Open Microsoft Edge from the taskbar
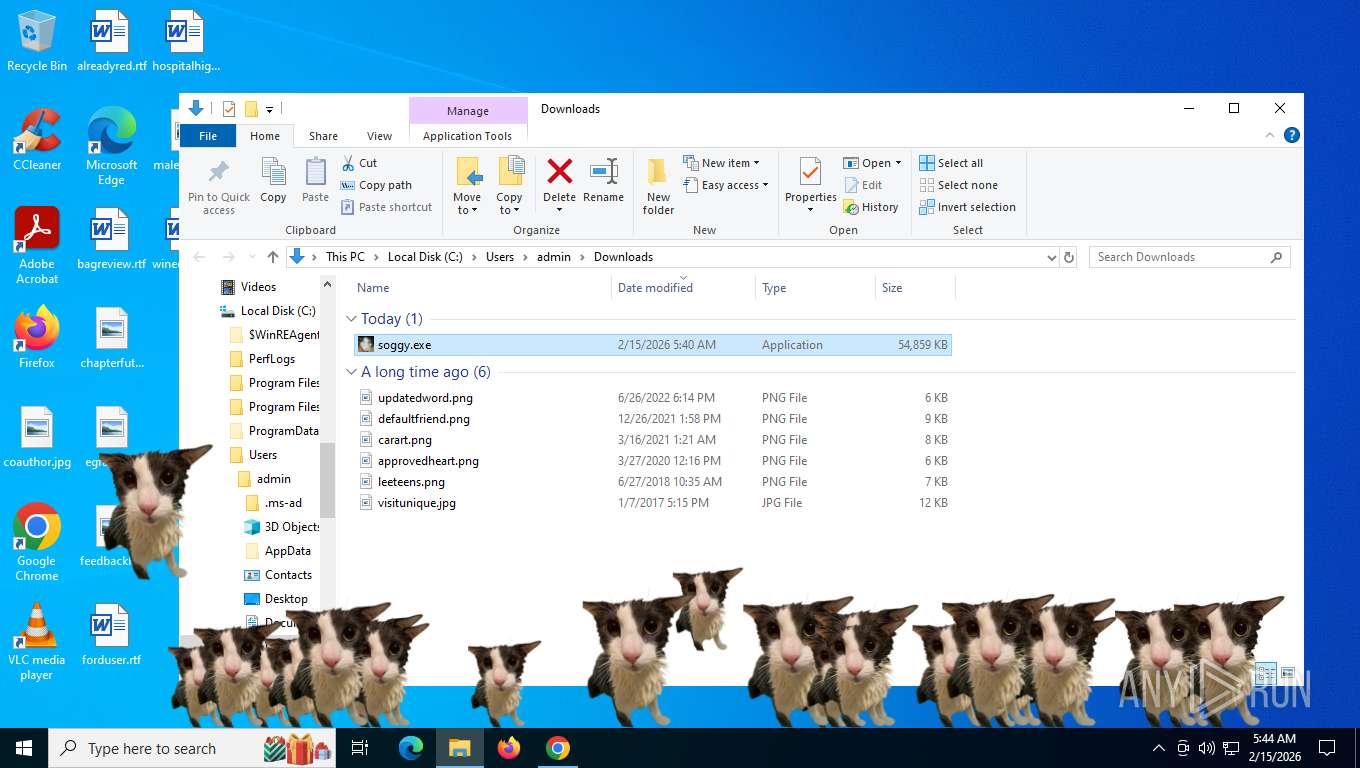This screenshot has height=768, width=1360. pos(411,748)
